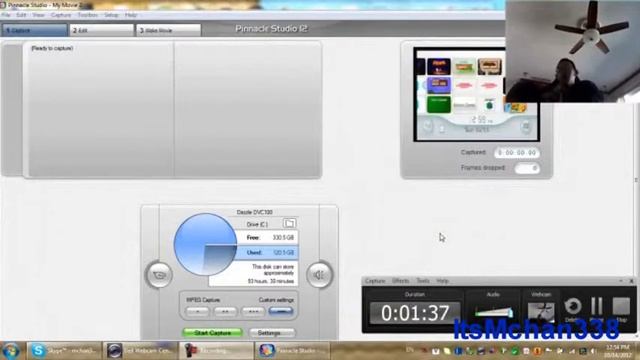Click the Used disk space row
This screenshot has width=640, height=360.
[268, 253]
